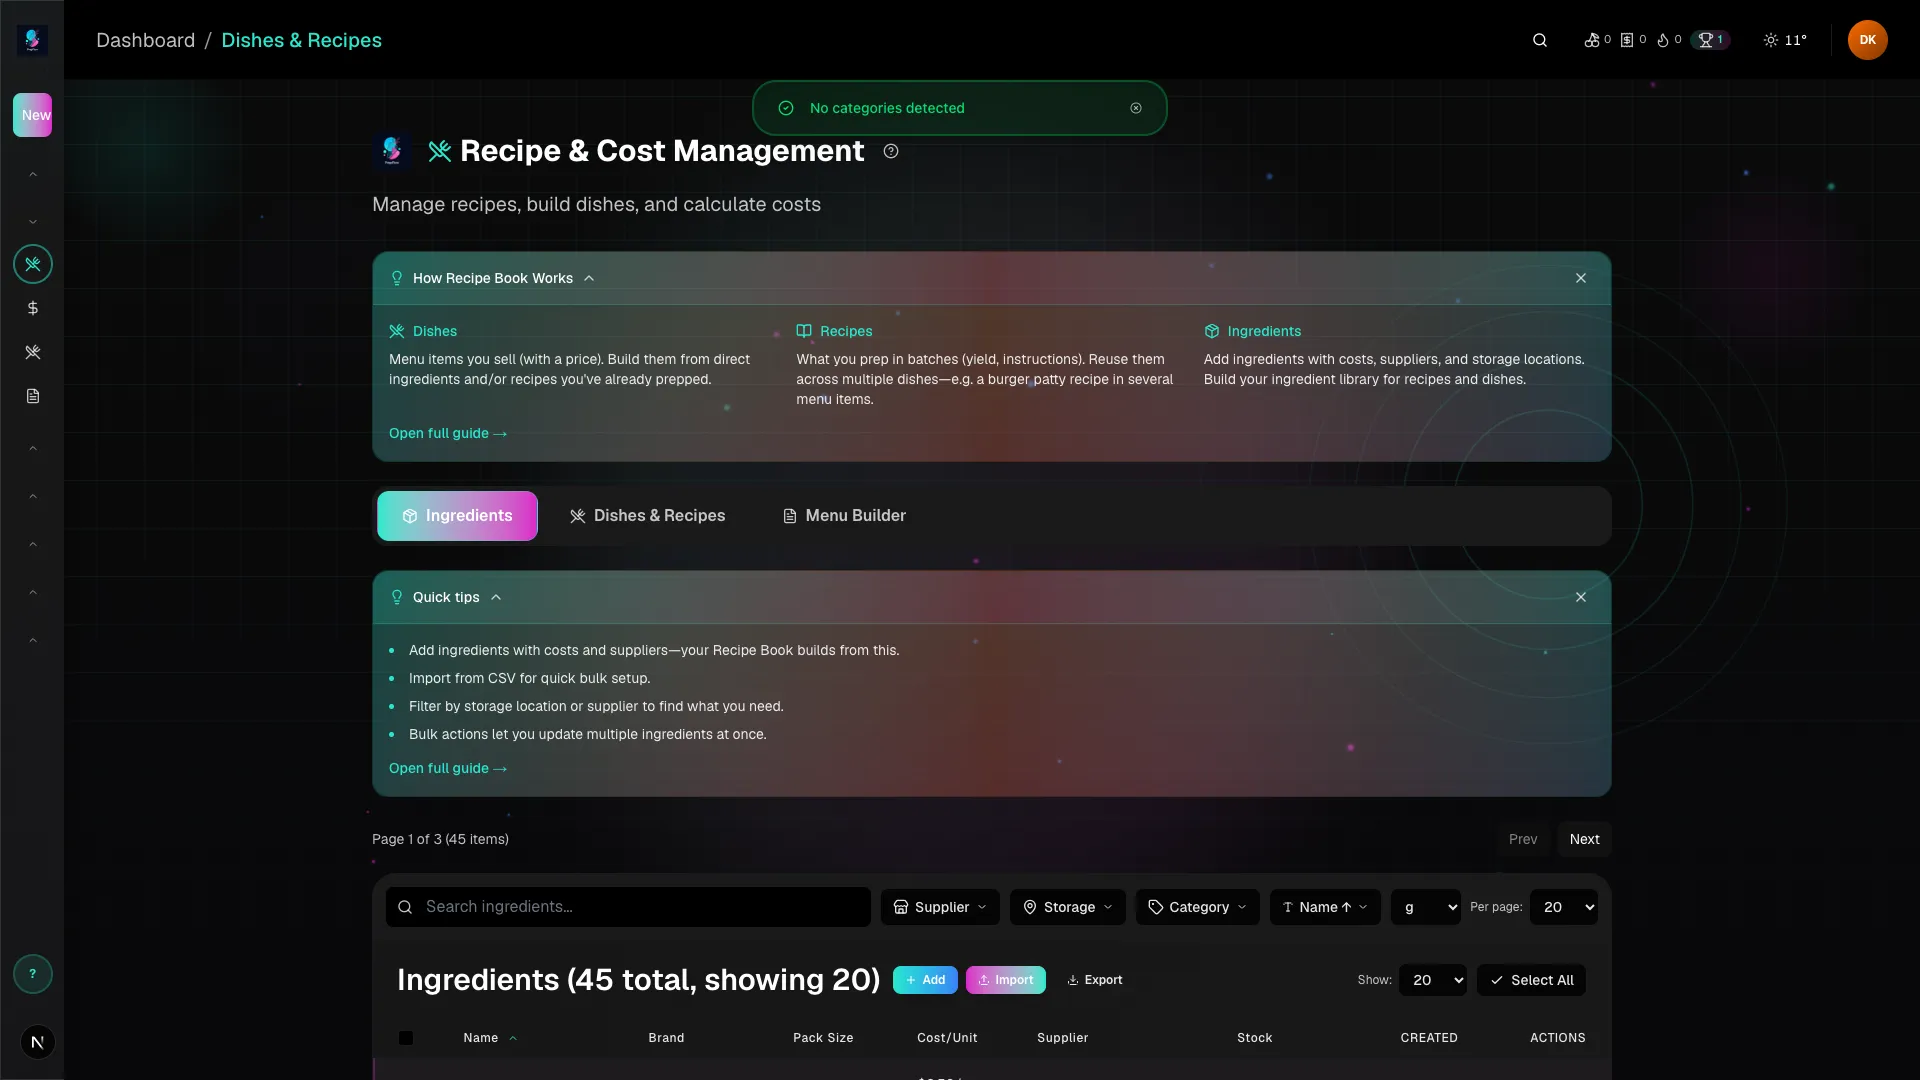Image resolution: width=1920 pixels, height=1080 pixels.
Task: Close the Quick tips panel
Action: click(x=1581, y=597)
